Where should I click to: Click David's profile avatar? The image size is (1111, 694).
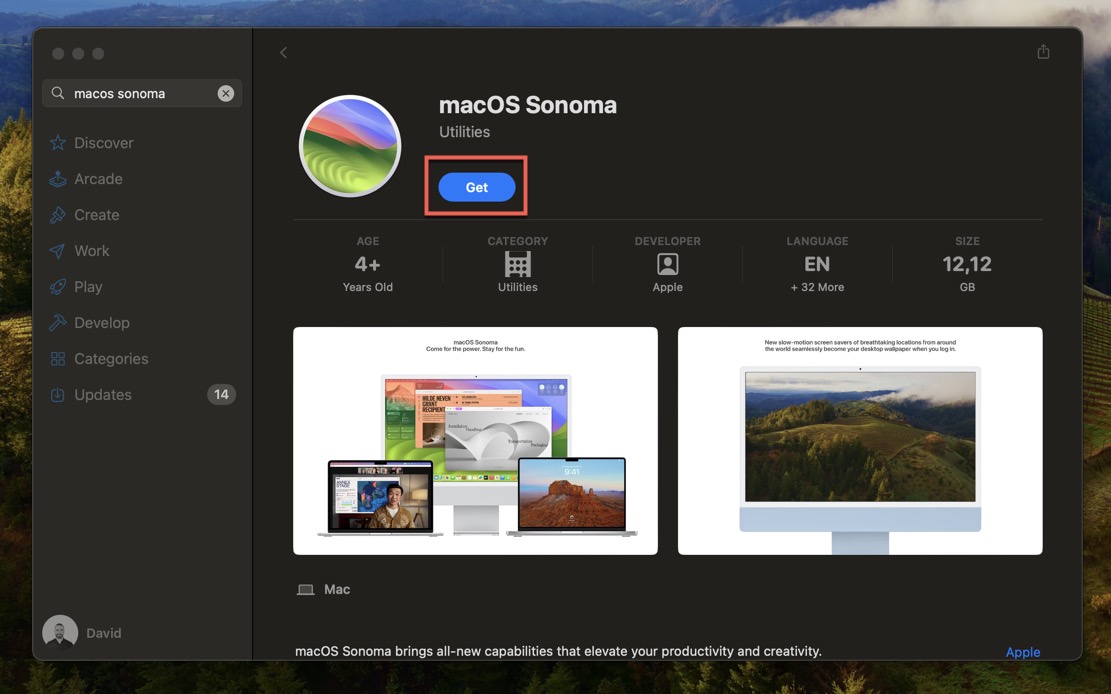60,632
